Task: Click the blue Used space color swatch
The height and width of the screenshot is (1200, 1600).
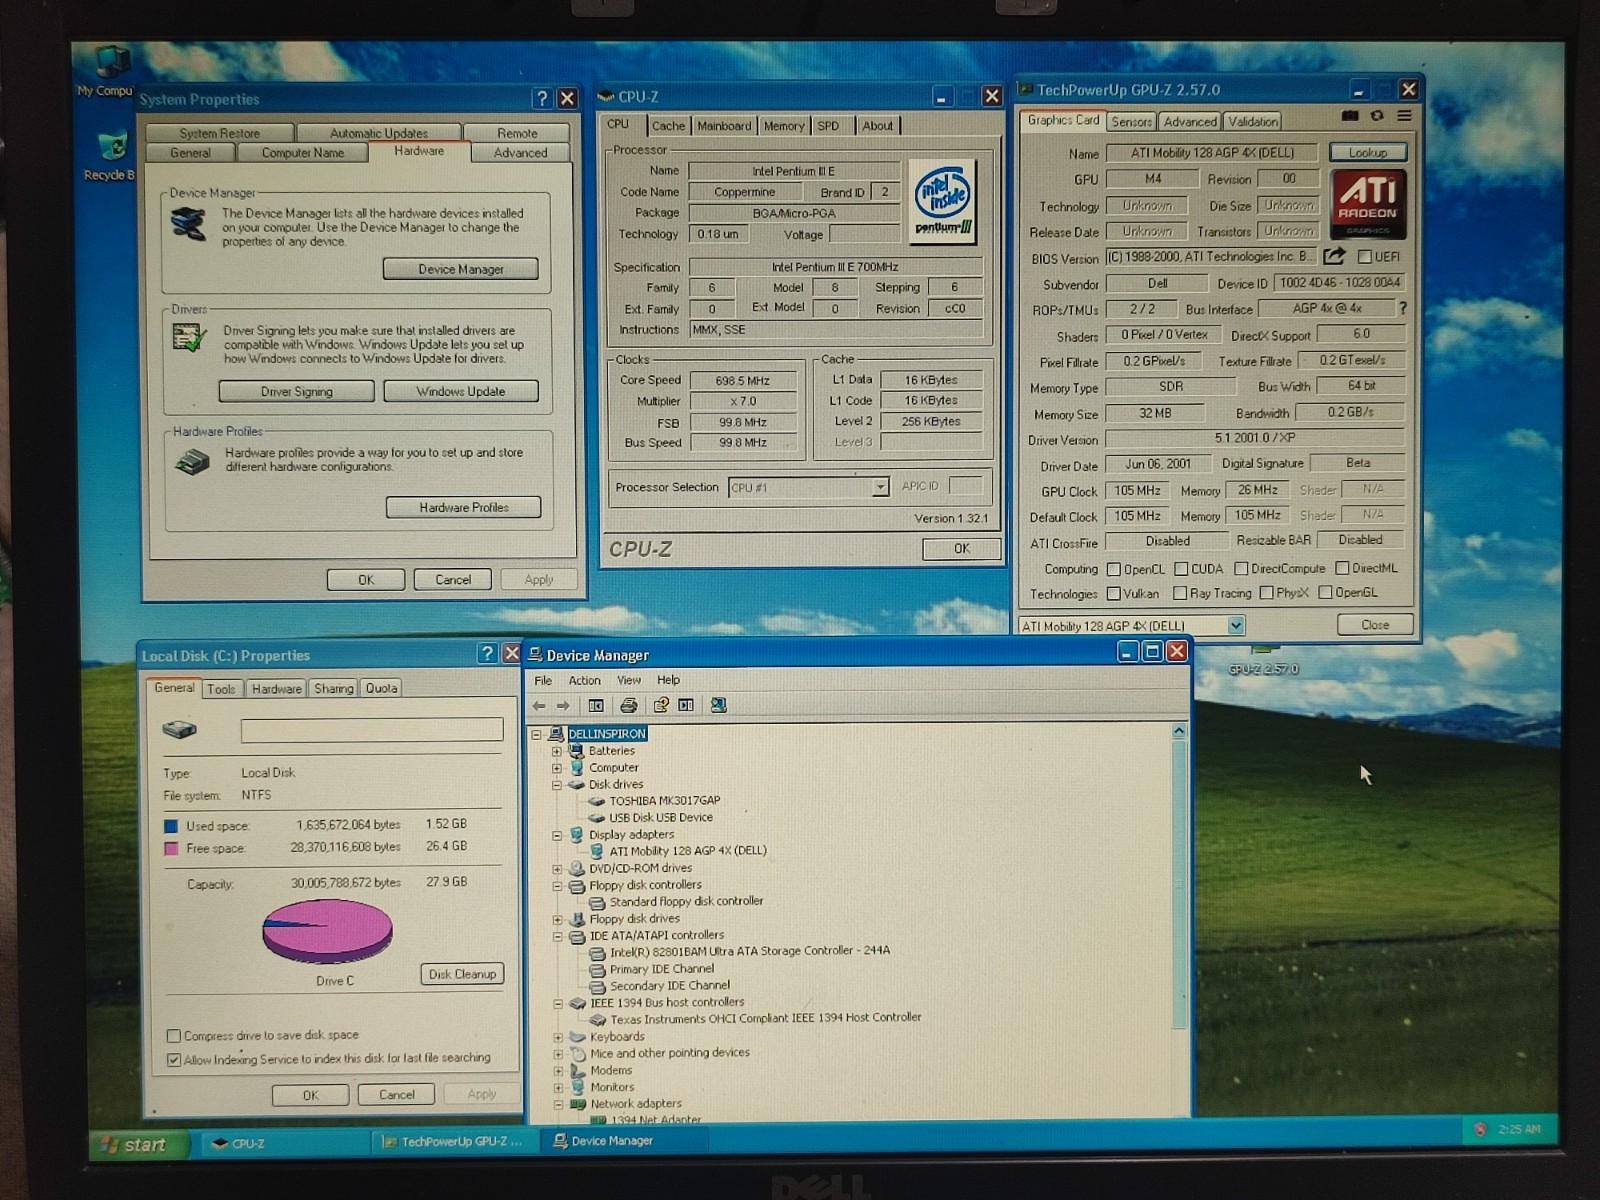Action: pyautogui.click(x=171, y=826)
